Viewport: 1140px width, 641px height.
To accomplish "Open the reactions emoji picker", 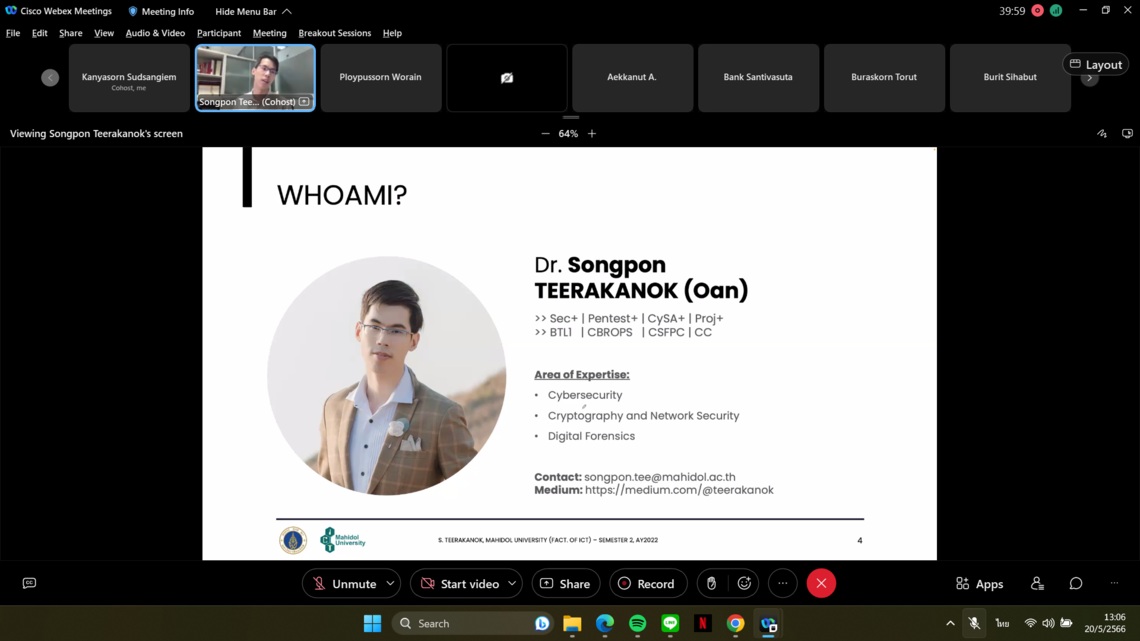I will (x=744, y=583).
